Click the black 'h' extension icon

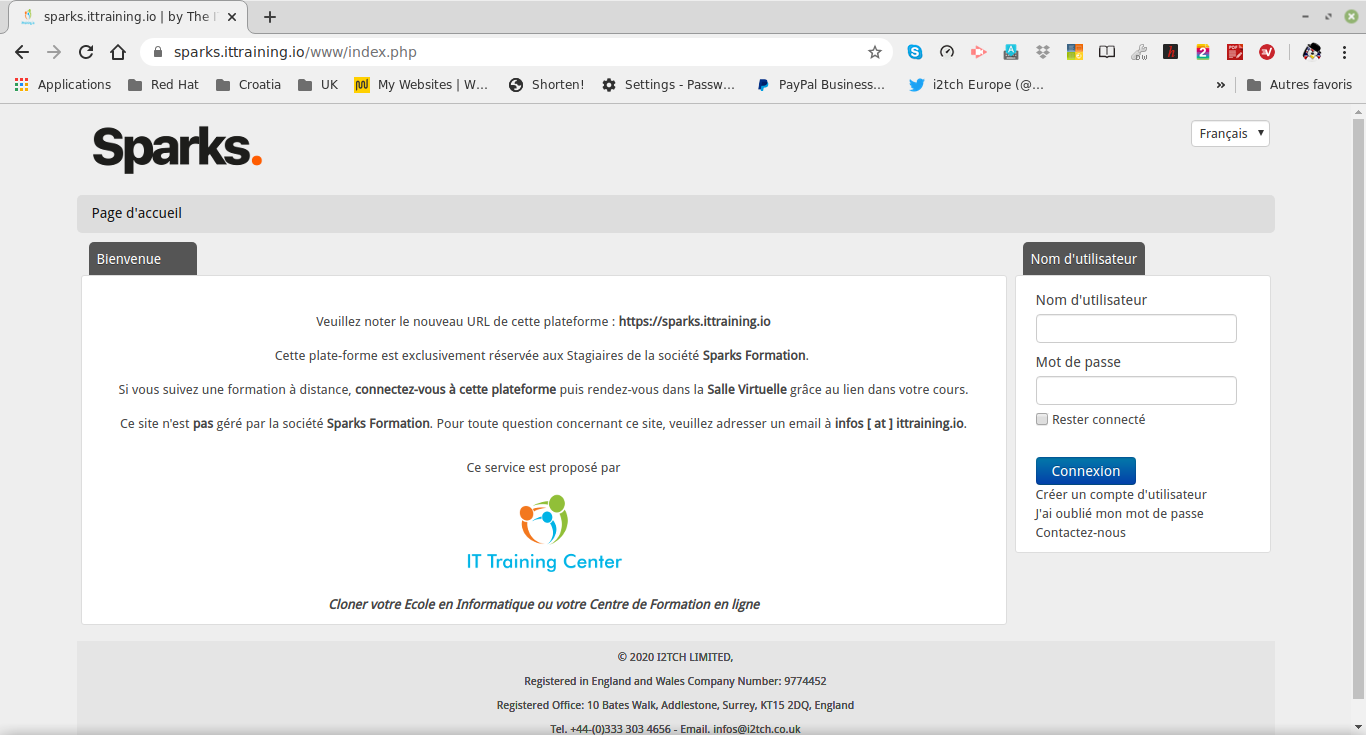(1171, 52)
